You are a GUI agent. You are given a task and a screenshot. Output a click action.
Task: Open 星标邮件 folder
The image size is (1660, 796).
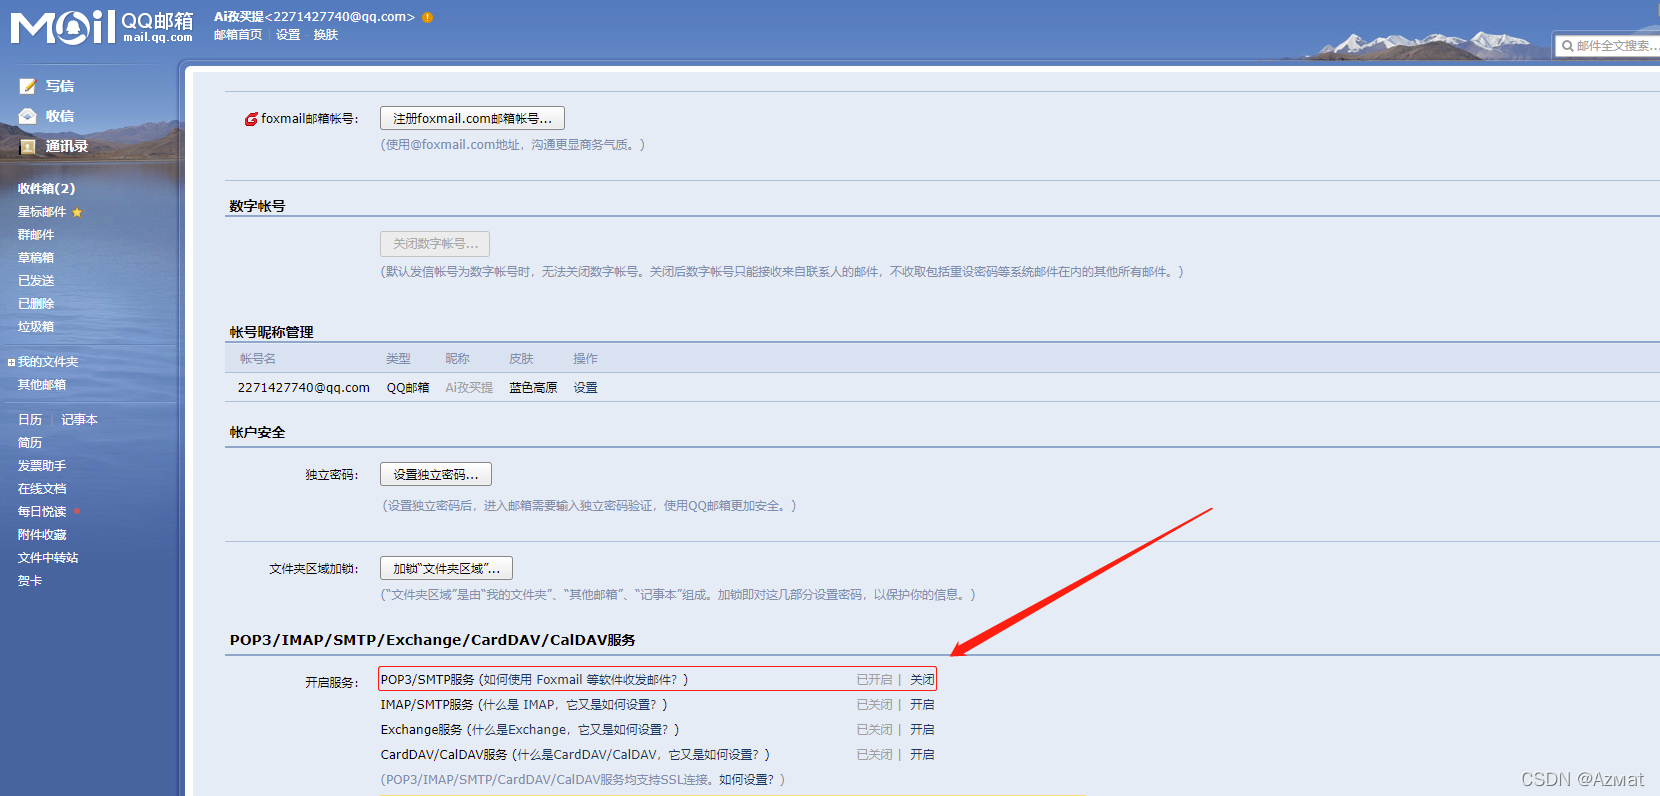pos(42,212)
